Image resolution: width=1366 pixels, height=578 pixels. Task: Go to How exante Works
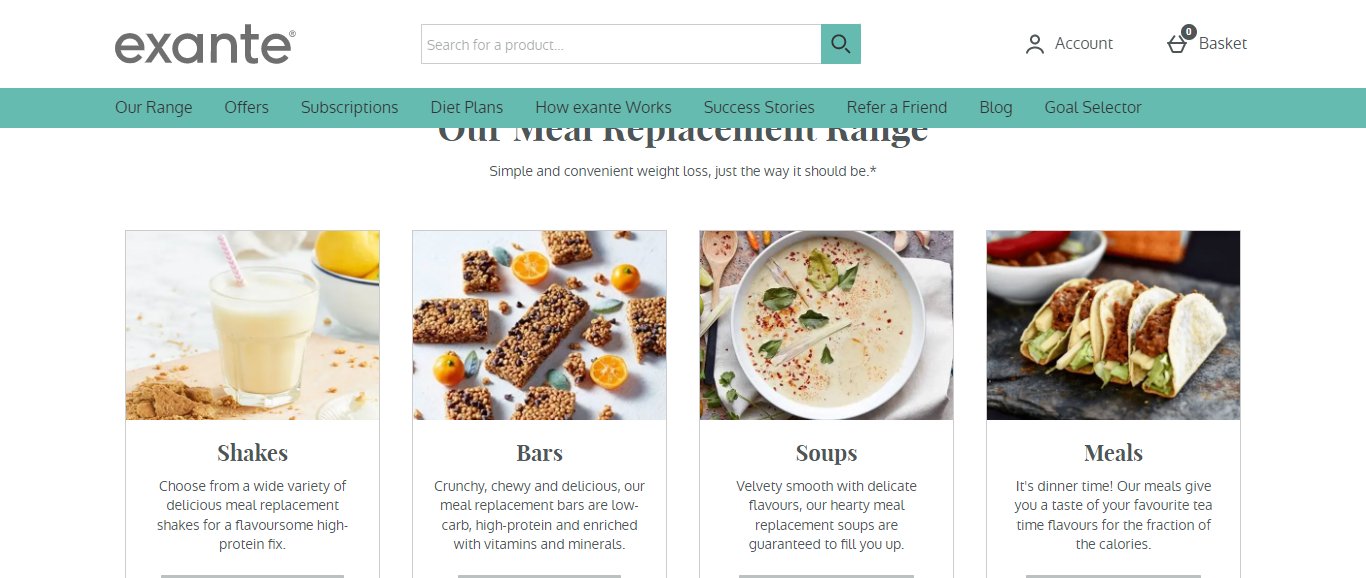(603, 107)
